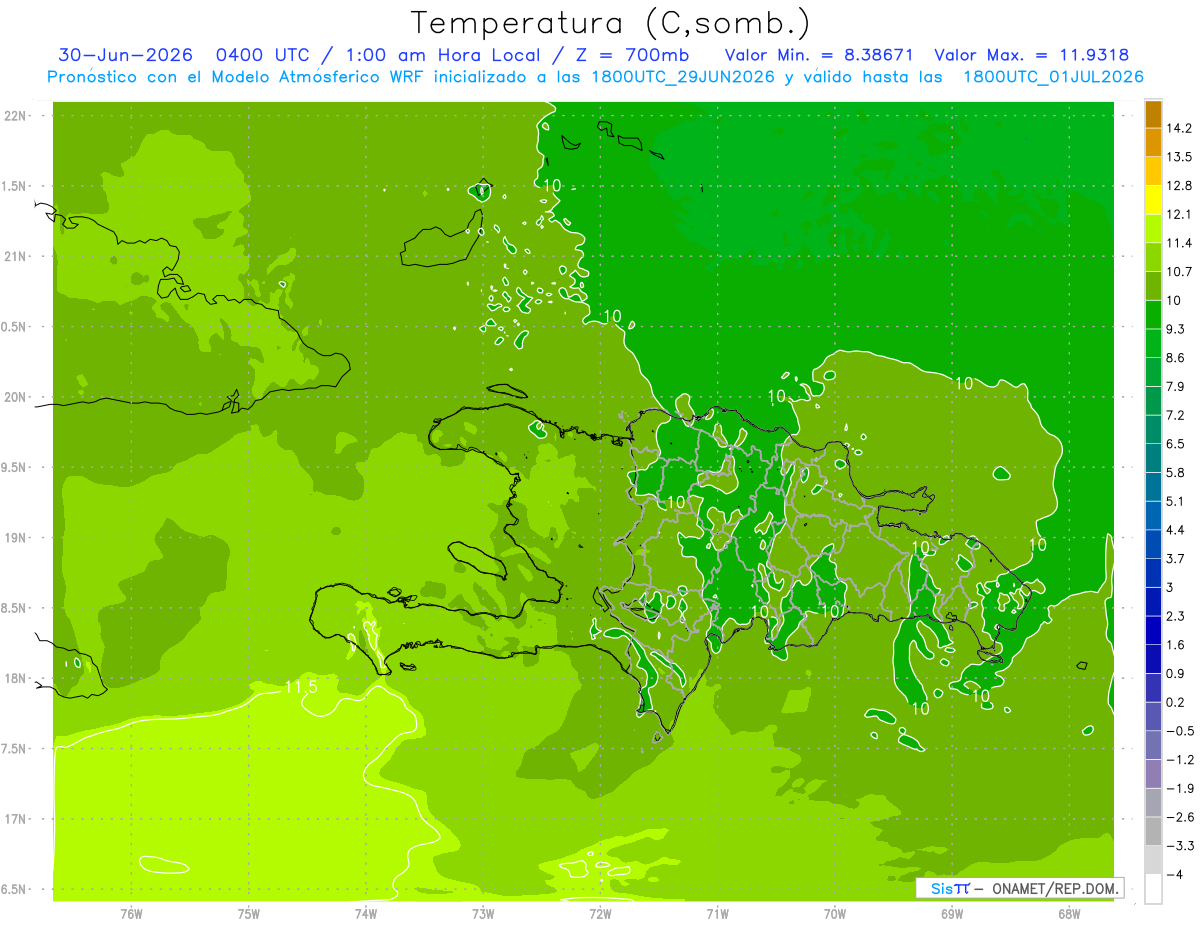Click the "2.3" colorbar label
1200x927 pixels.
1176,616
